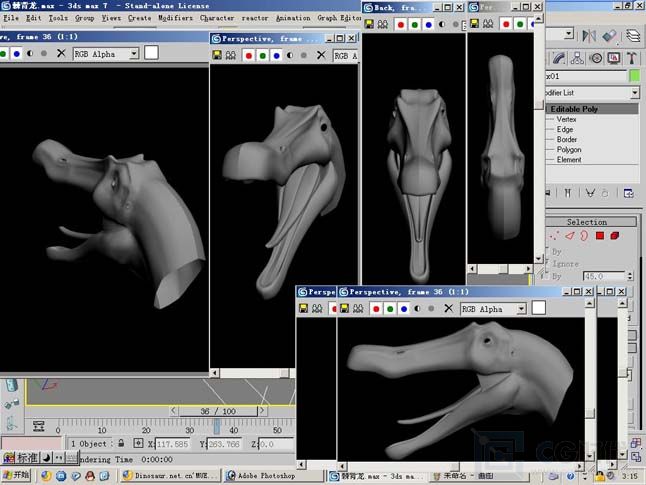The height and width of the screenshot is (485, 646).
Task: Select Edge sub-object icon in the Selection rollout
Action: [x=570, y=236]
